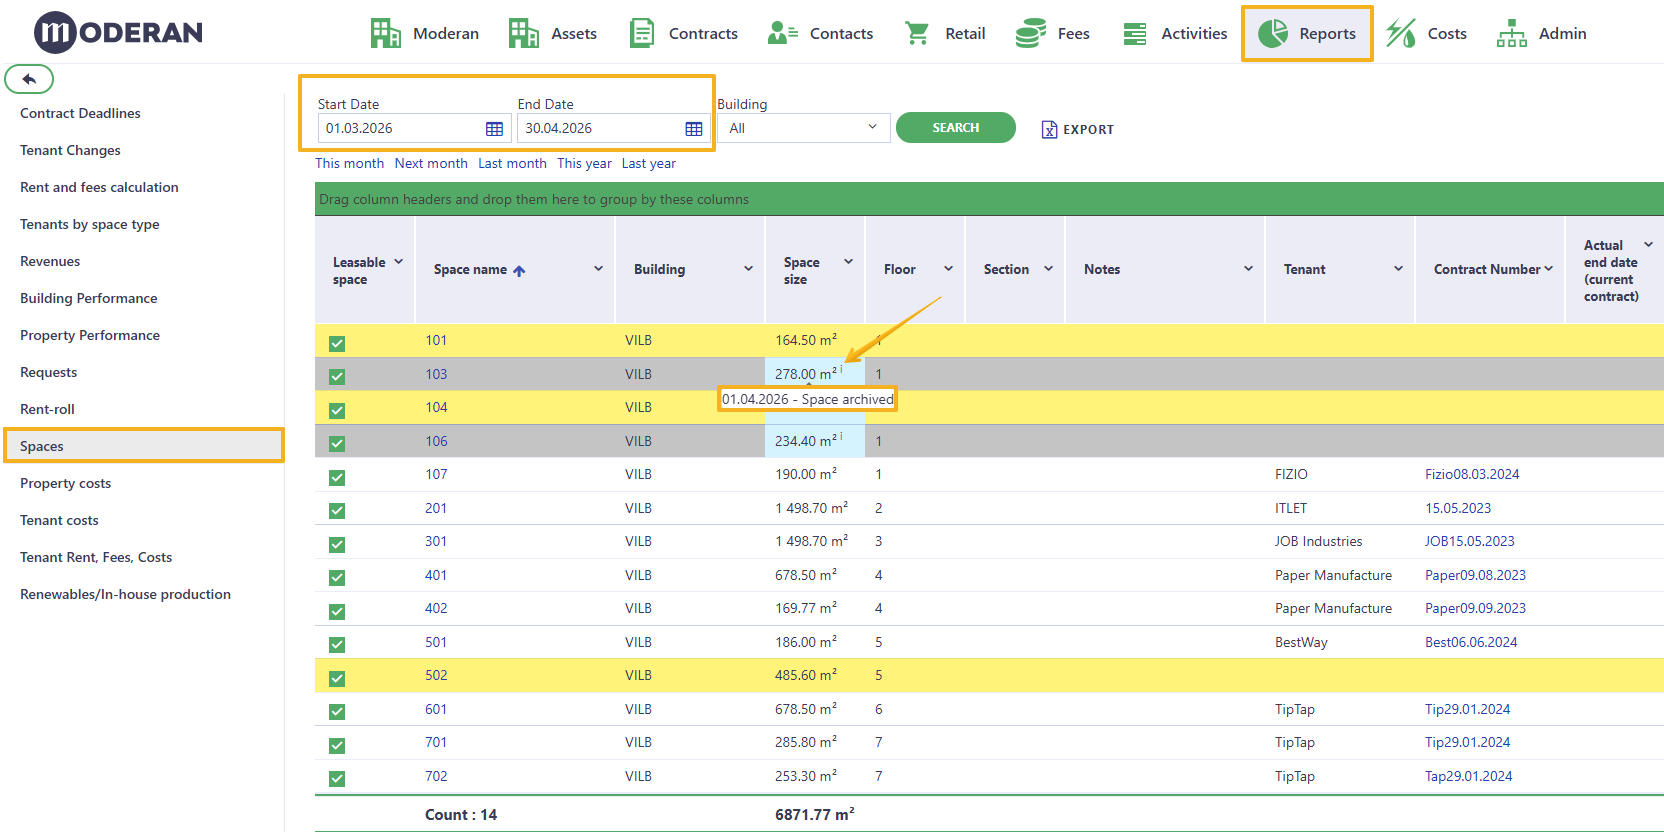Open the Fees coins icon
The width and height of the screenshot is (1664, 832).
[x=1030, y=33]
